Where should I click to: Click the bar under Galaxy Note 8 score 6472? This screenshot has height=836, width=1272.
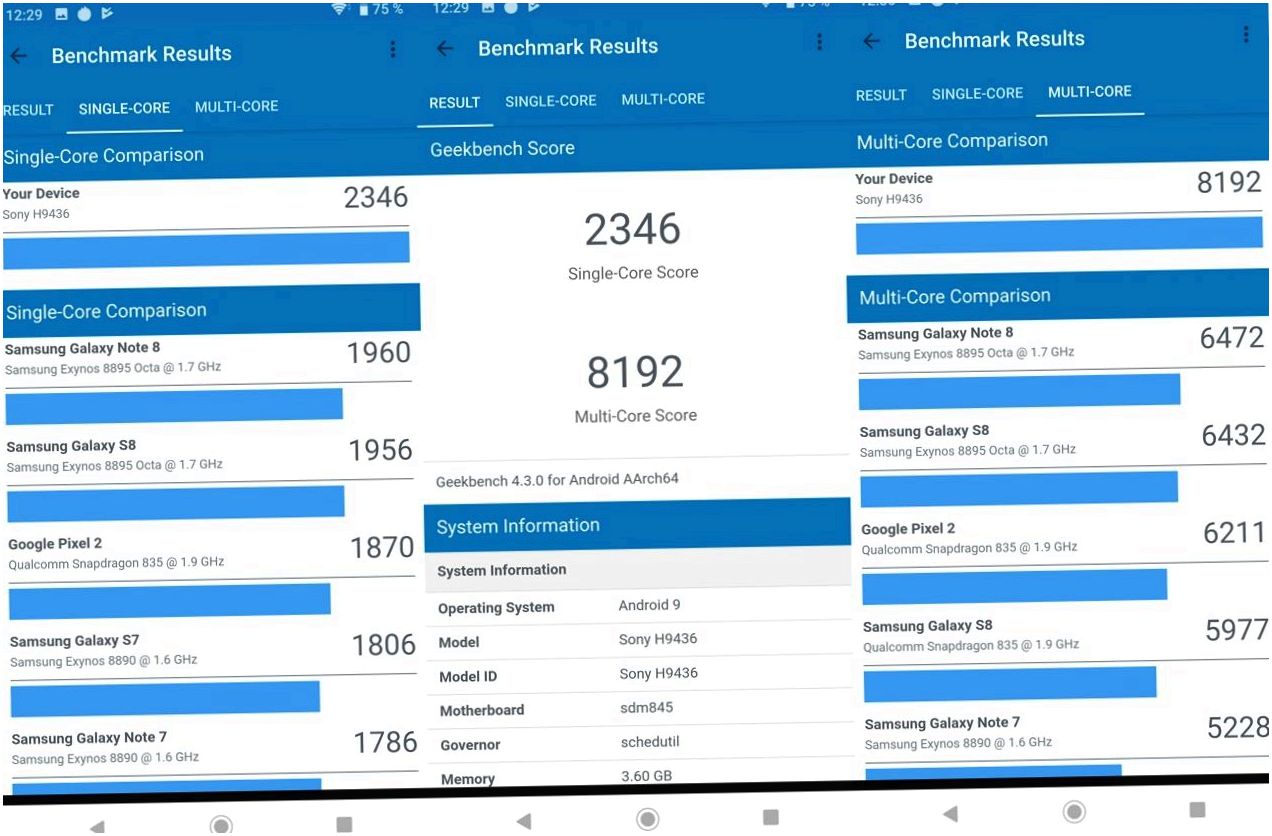1019,391
